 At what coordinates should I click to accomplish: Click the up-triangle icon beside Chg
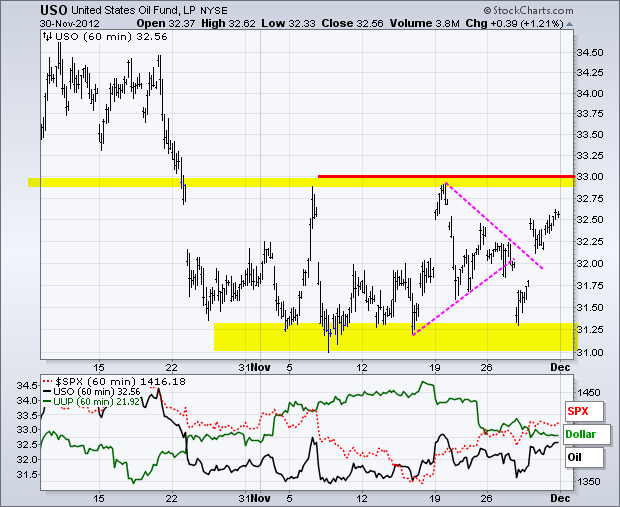(569, 24)
